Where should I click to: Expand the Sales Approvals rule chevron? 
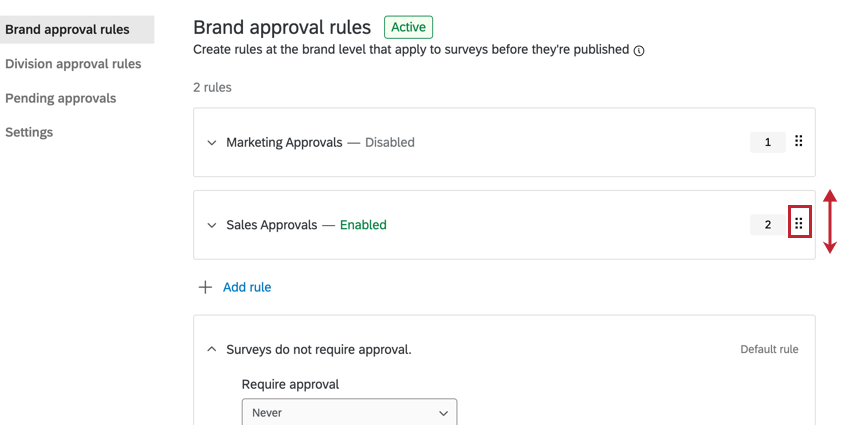click(x=211, y=225)
